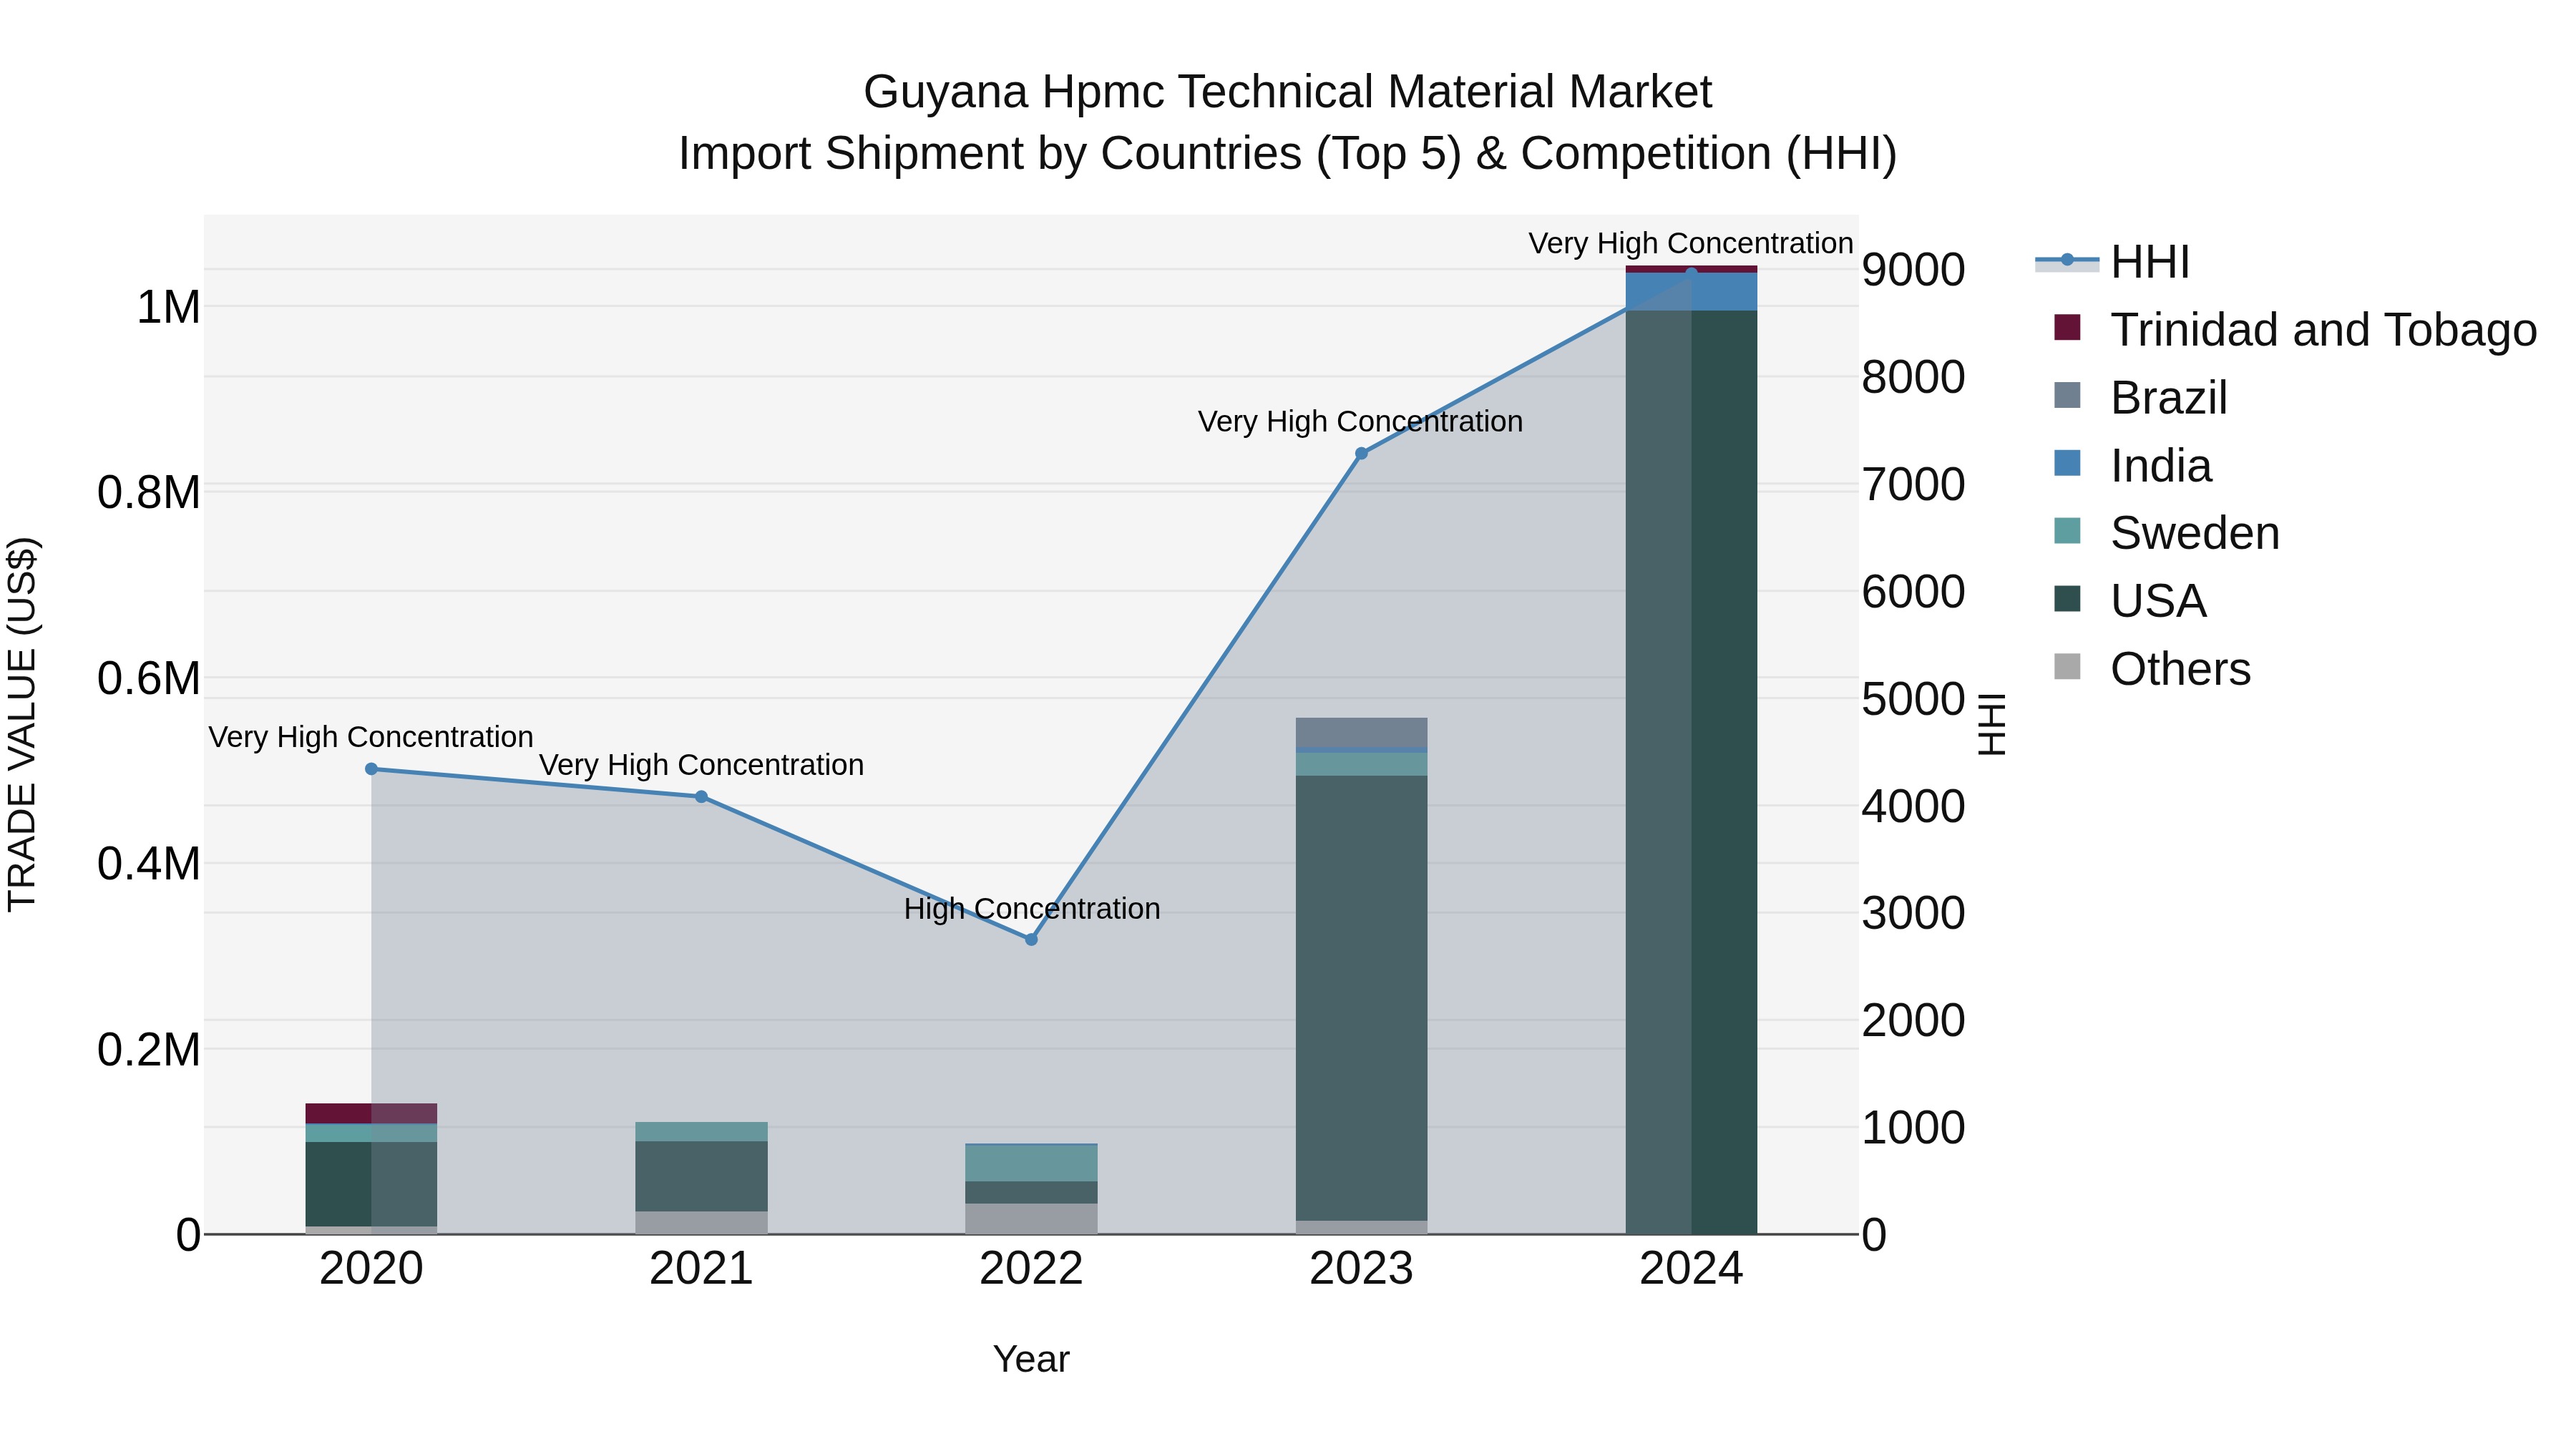
Task: Click the HHI right axis title
Action: tap(1991, 724)
